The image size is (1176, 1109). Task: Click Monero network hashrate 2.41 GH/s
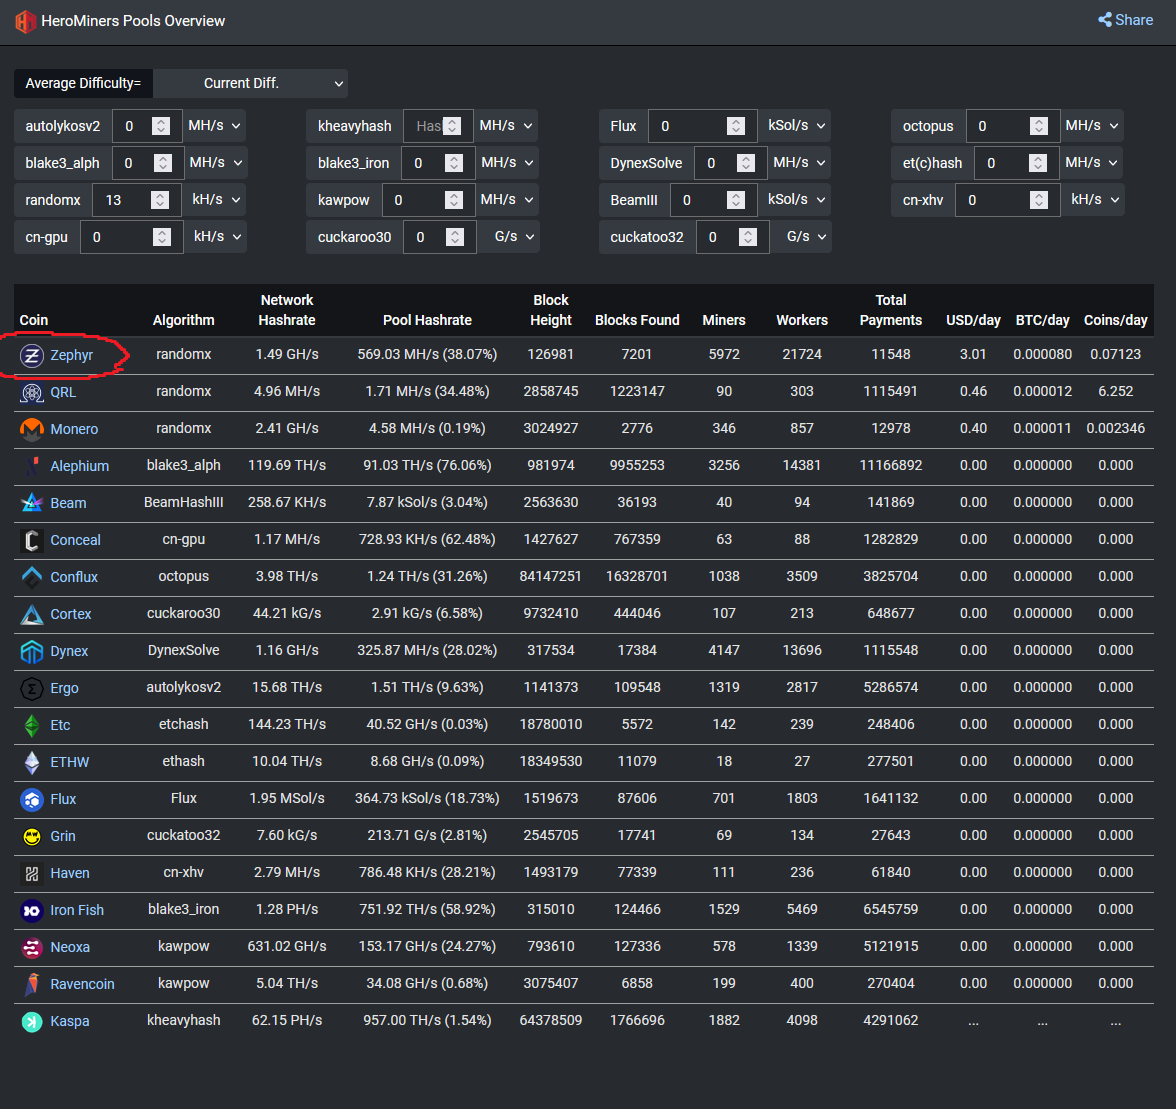pos(287,428)
